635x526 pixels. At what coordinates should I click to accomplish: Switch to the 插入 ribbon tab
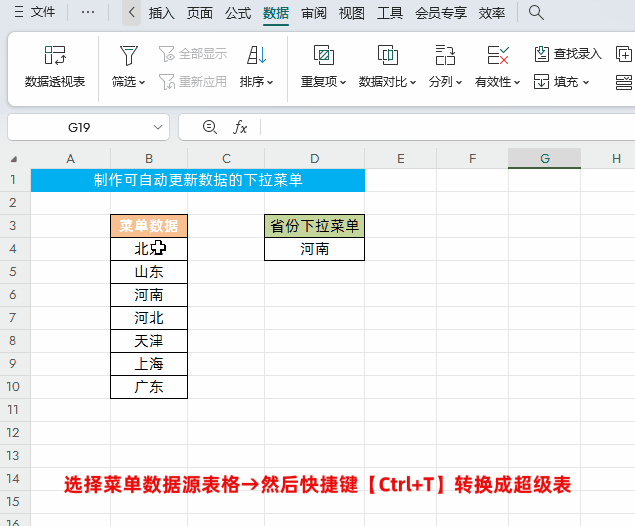click(162, 13)
